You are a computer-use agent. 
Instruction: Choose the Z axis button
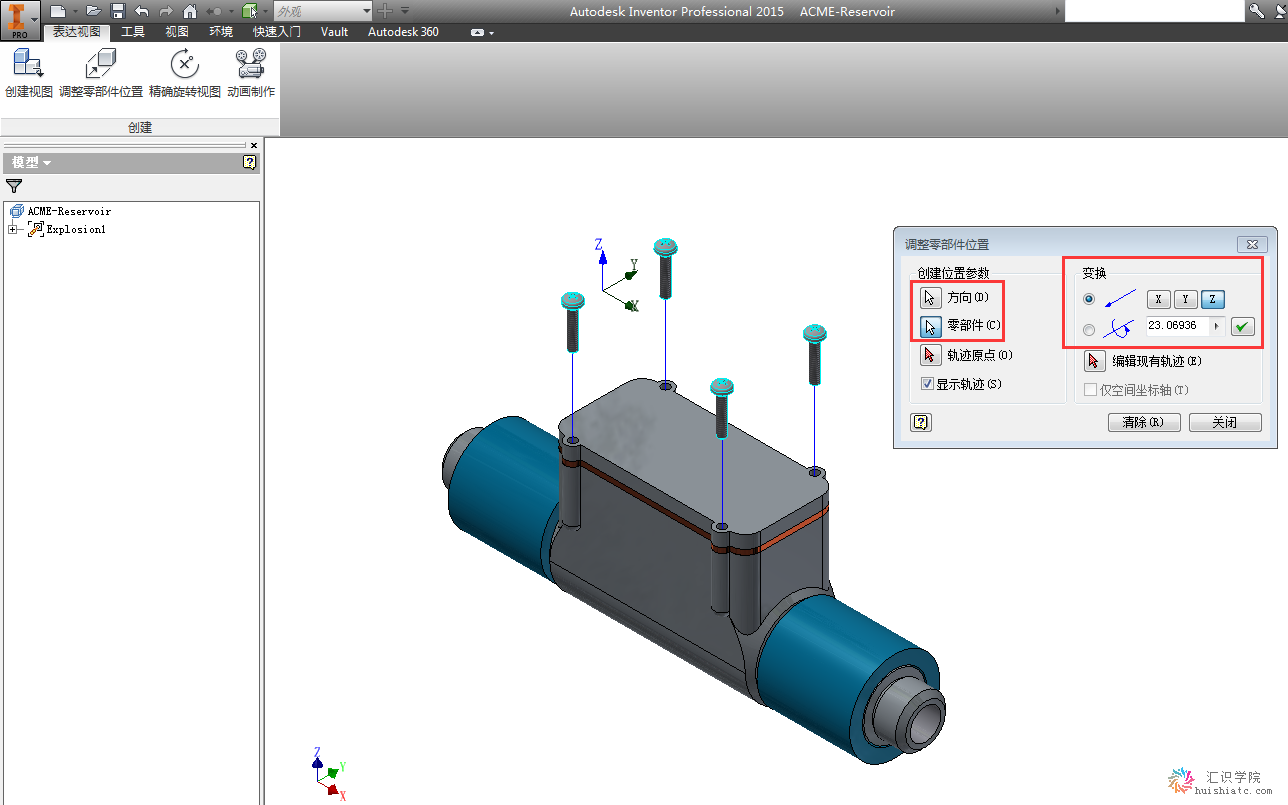(x=1213, y=299)
